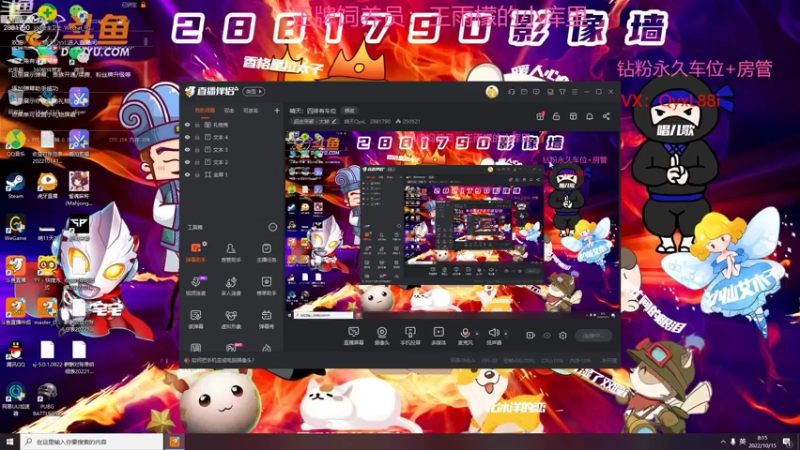Toggle the lock on 礼物榜 layer

point(197,124)
